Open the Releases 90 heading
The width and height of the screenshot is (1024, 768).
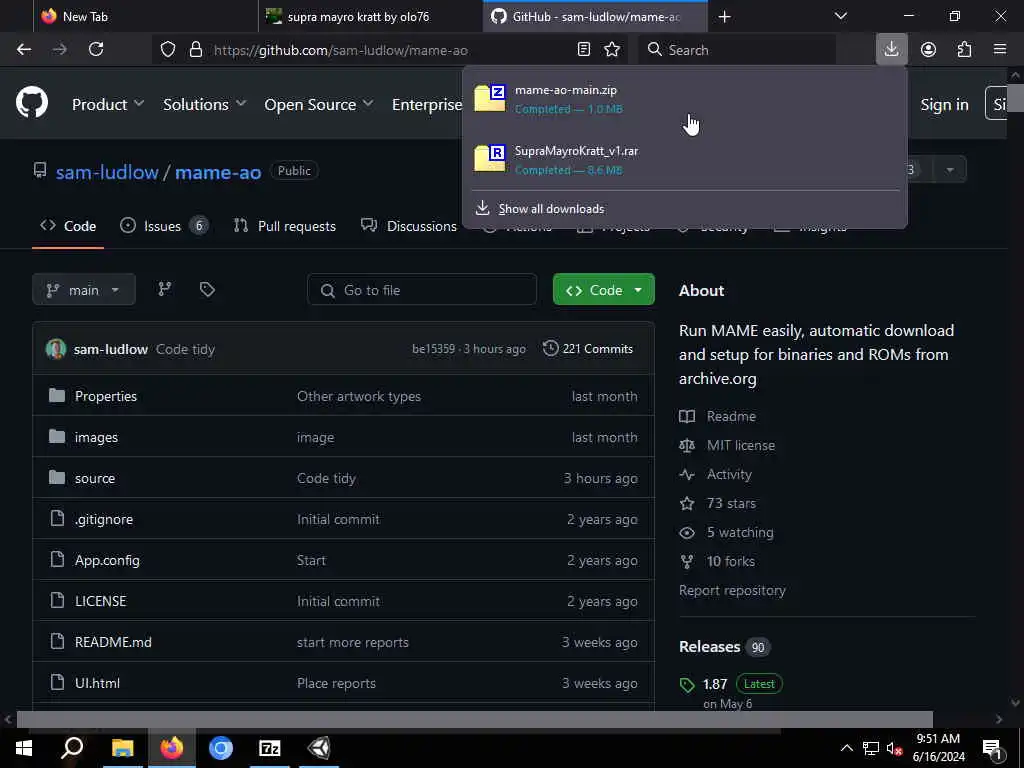[724, 647]
